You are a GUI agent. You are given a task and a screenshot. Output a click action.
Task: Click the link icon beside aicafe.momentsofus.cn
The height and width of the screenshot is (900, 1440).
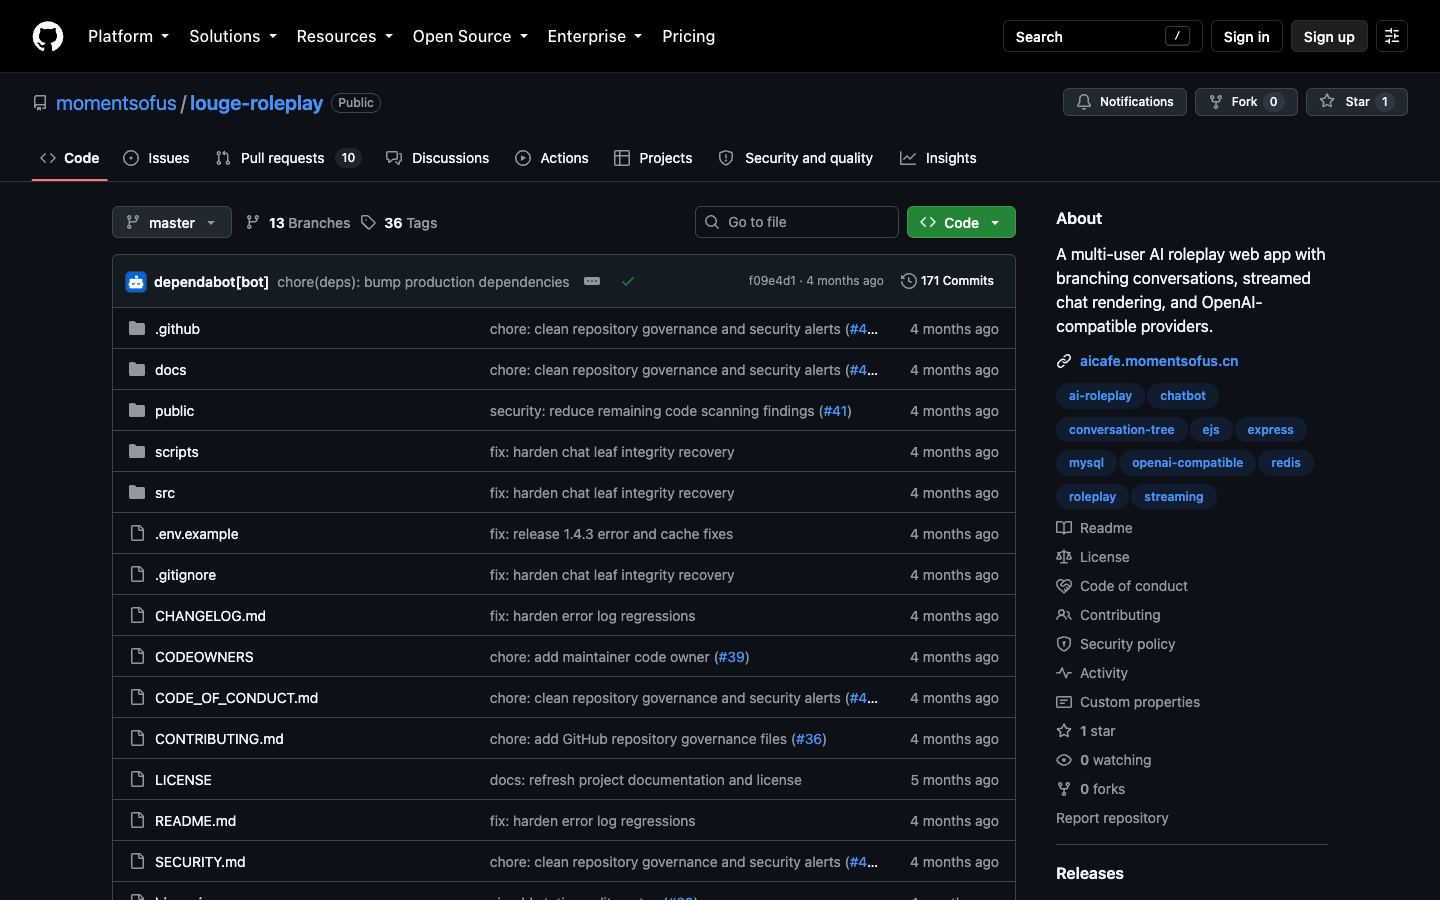click(x=1064, y=361)
